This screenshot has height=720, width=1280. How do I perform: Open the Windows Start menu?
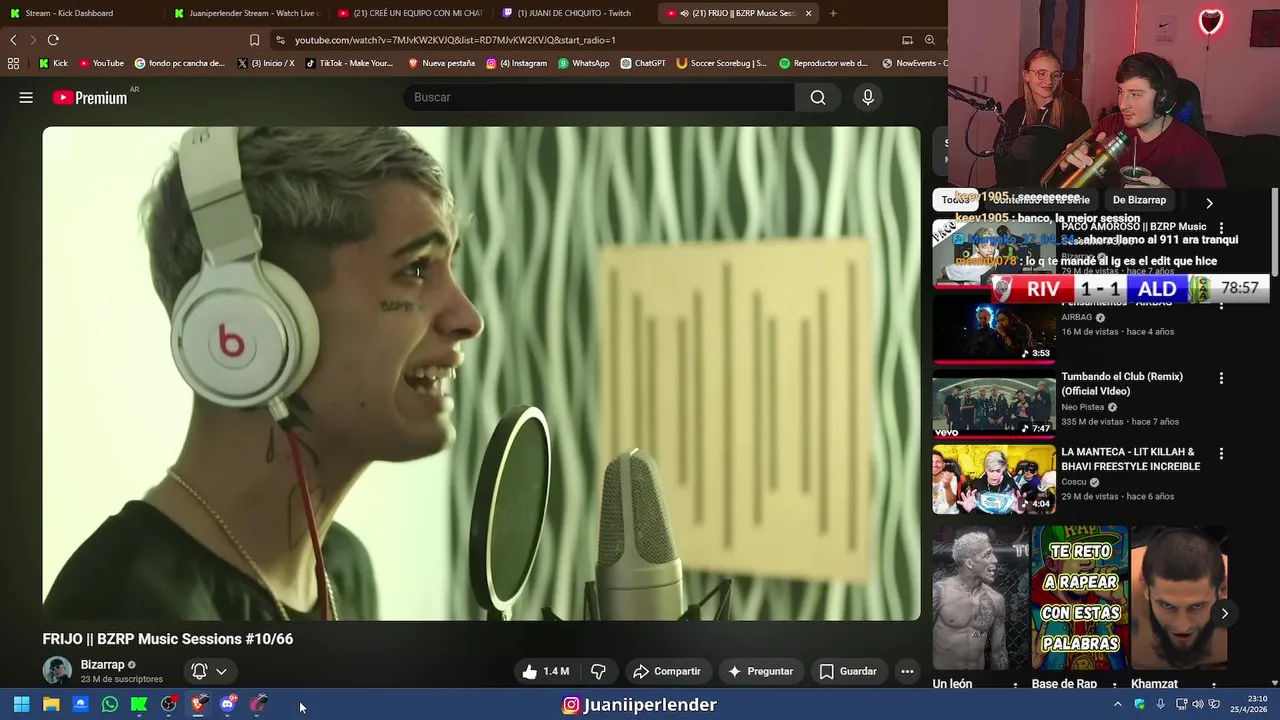click(x=21, y=704)
